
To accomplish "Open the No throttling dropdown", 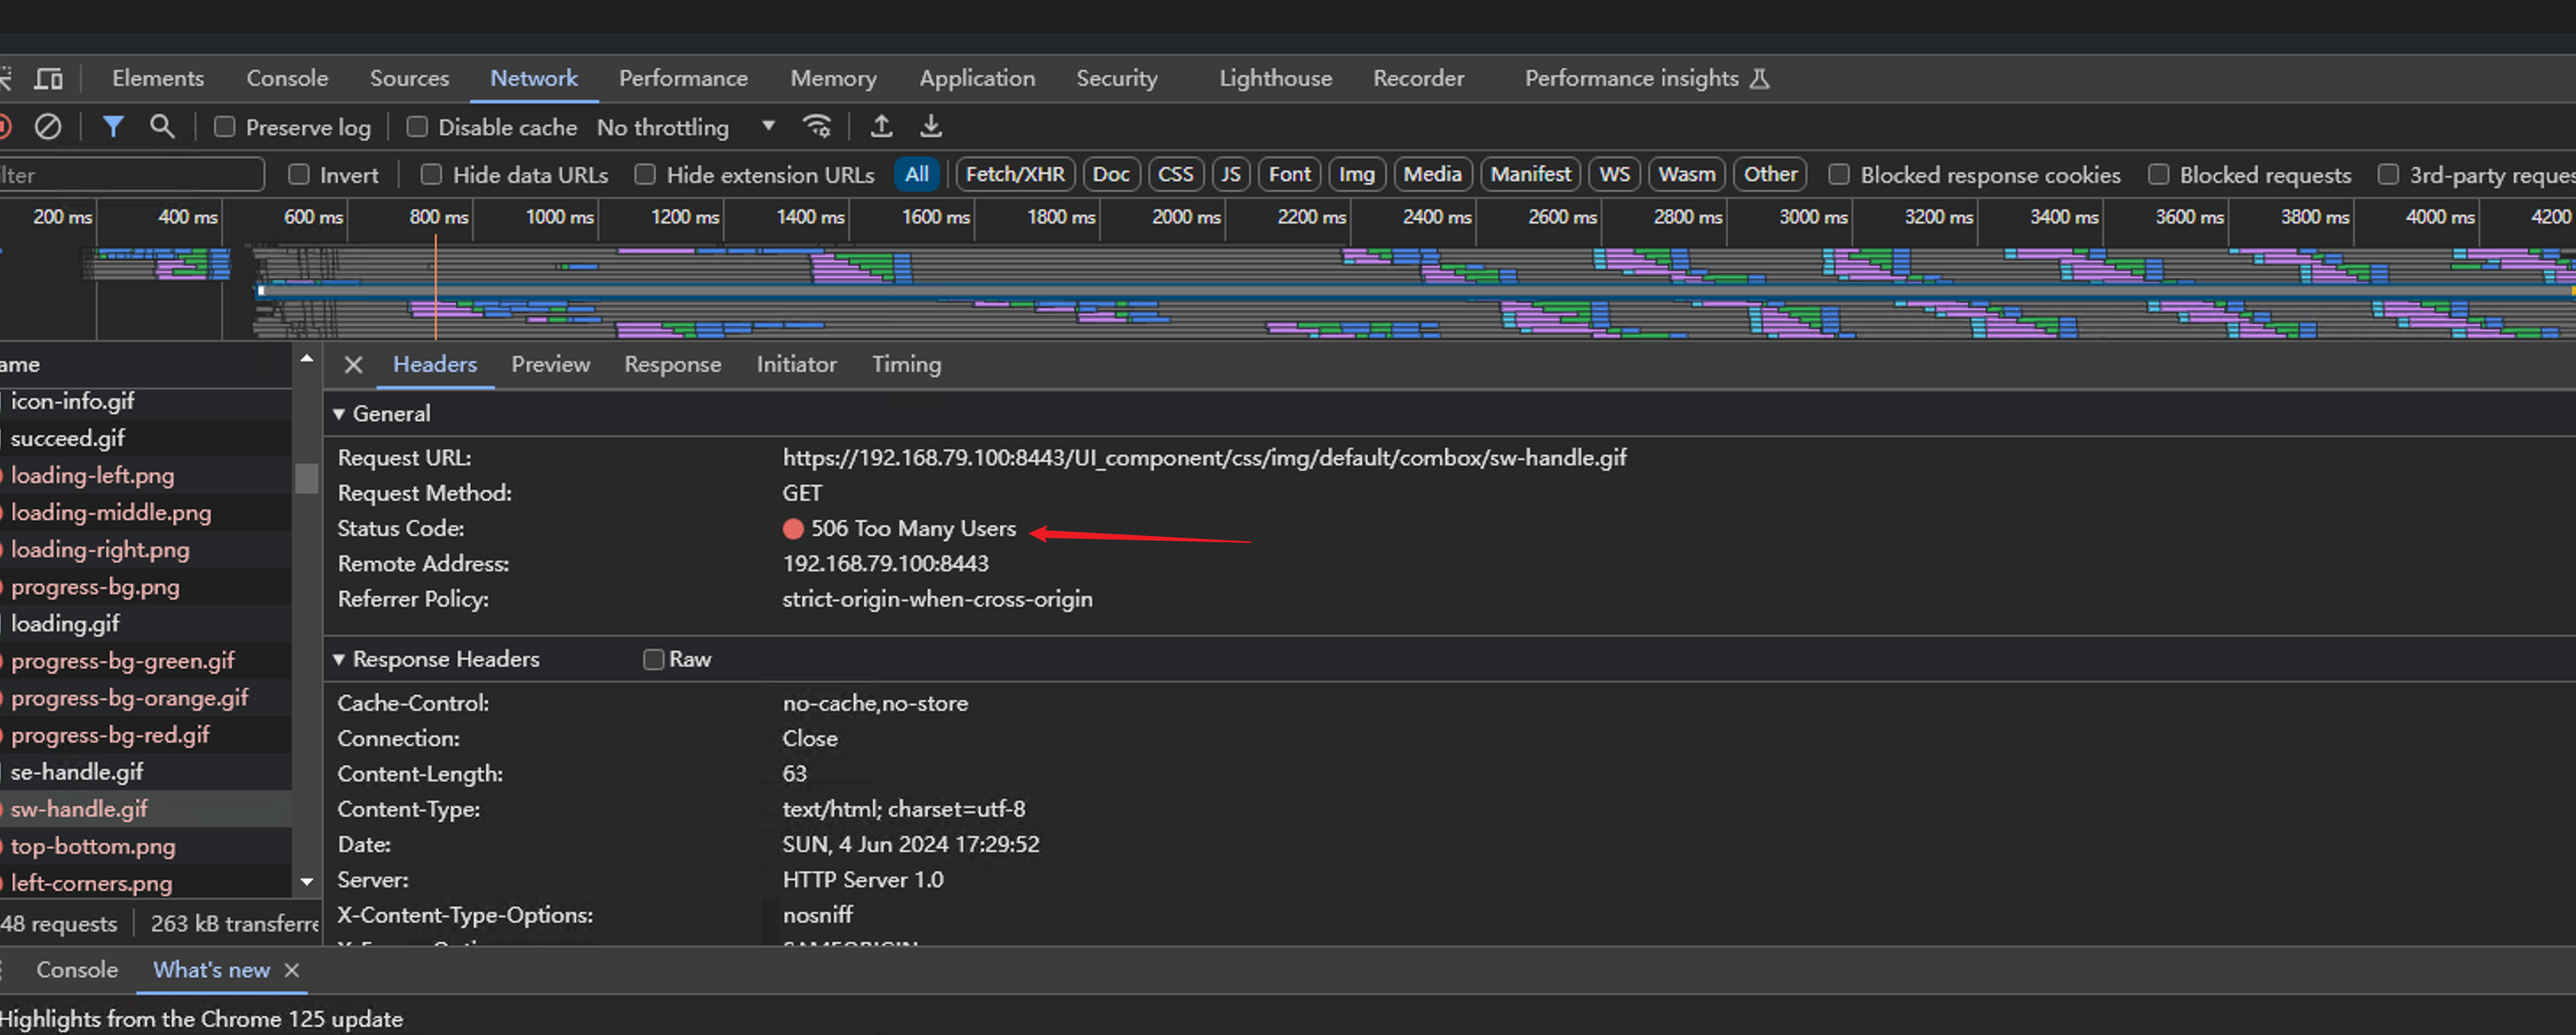I will click(x=686, y=127).
